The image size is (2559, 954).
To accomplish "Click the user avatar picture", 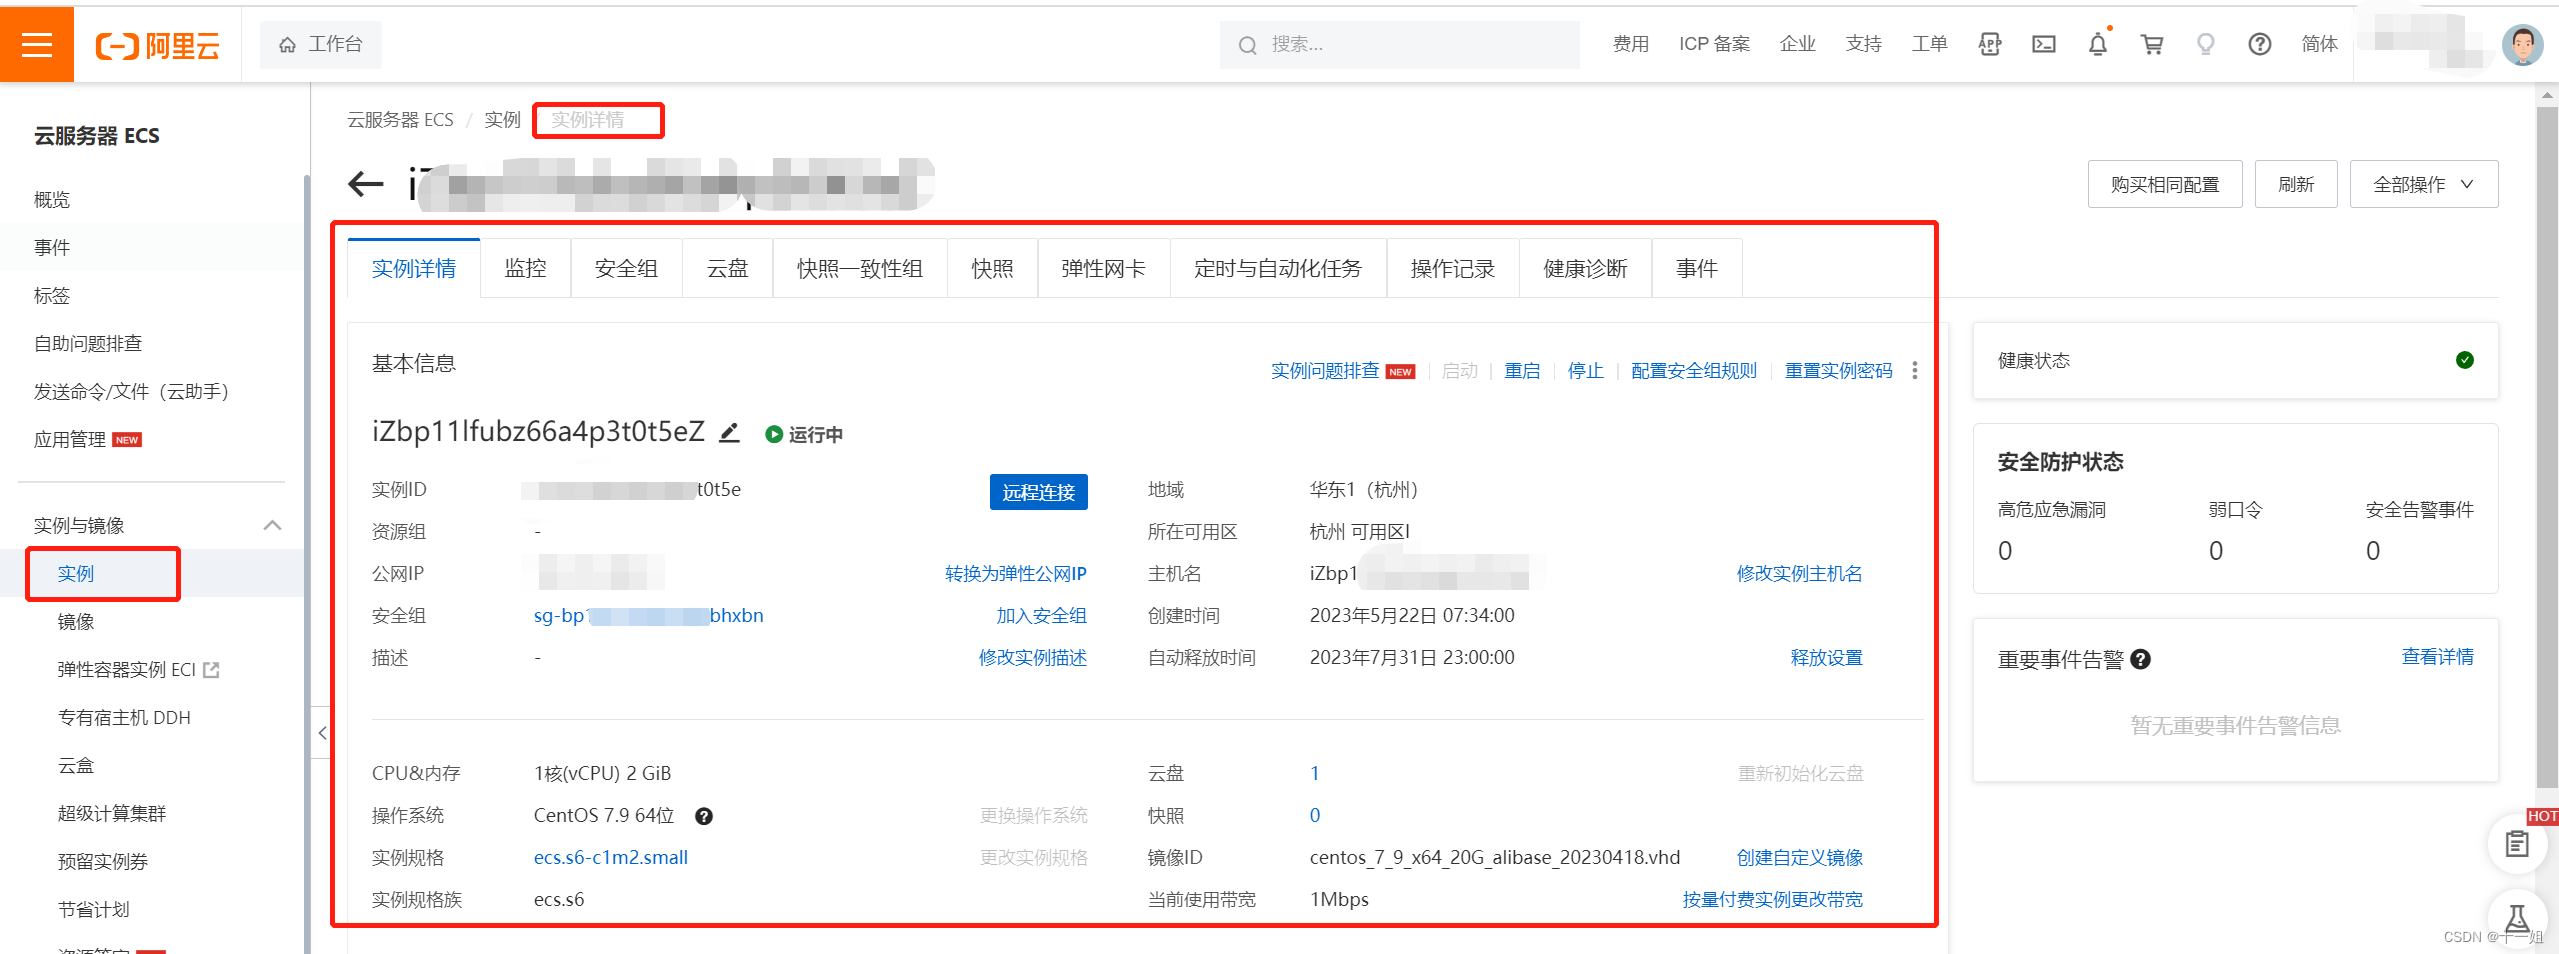I will pos(2522,45).
